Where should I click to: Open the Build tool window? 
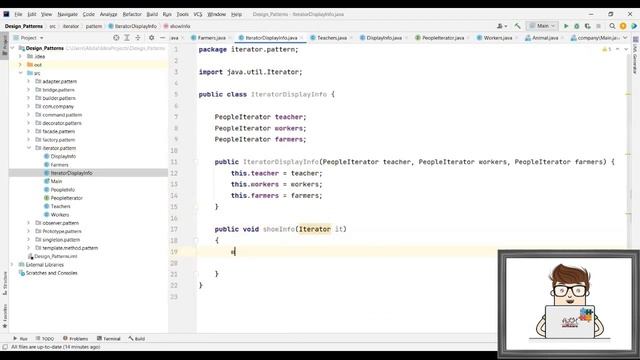coord(137,339)
